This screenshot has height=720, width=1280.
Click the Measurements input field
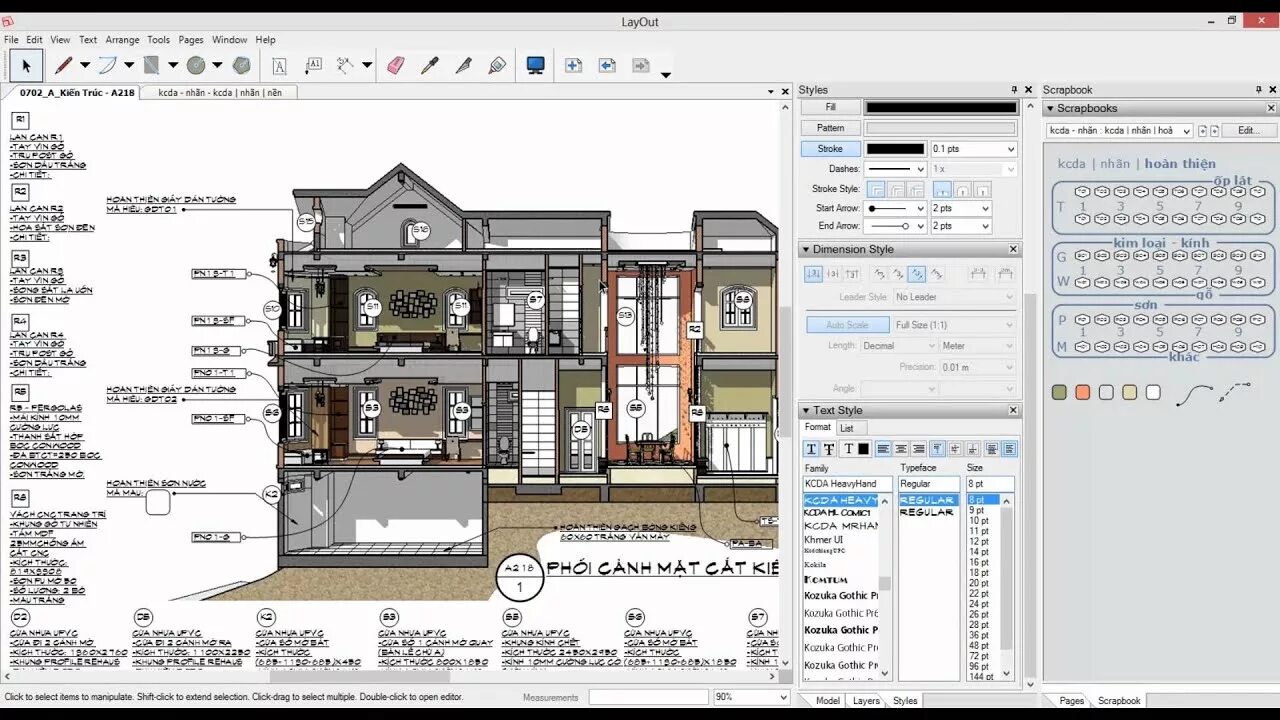tap(648, 697)
